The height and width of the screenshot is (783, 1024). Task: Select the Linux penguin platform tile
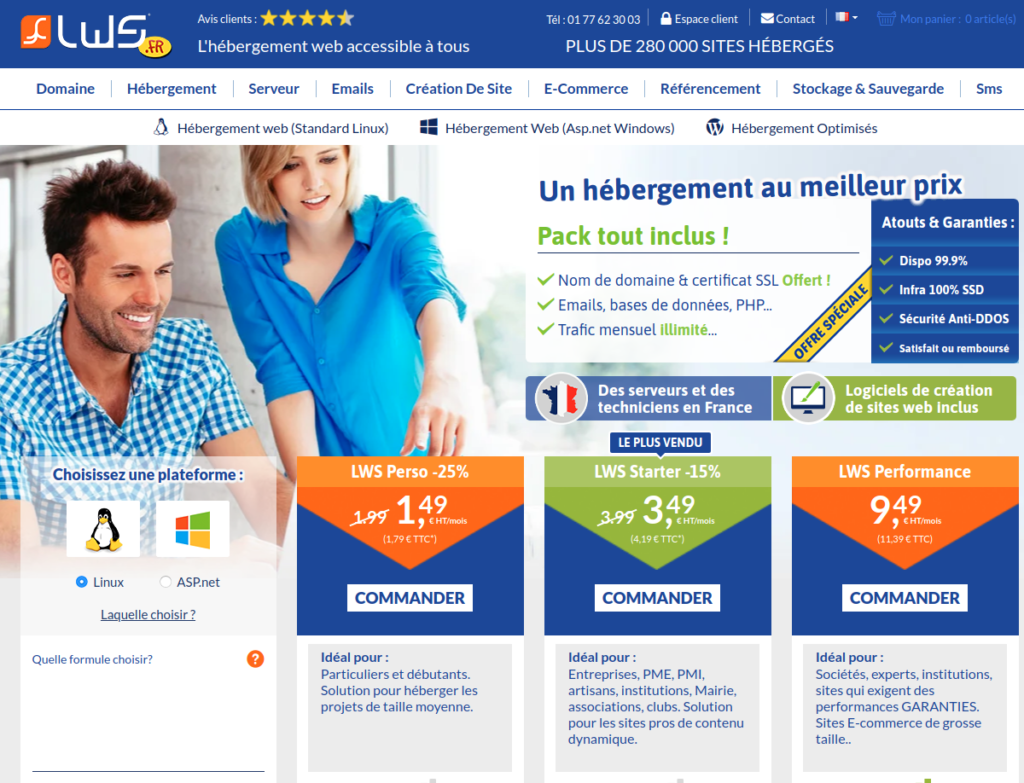tap(103, 529)
